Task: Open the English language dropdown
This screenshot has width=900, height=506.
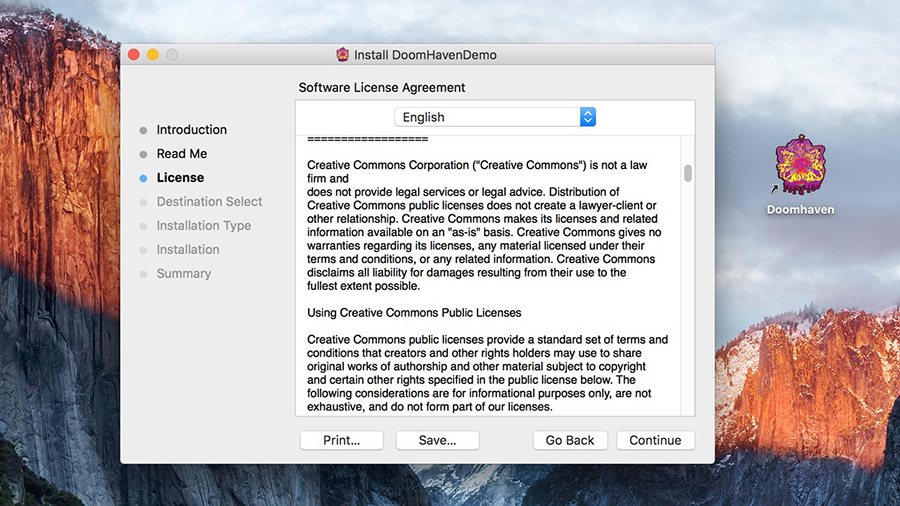Action: click(495, 117)
